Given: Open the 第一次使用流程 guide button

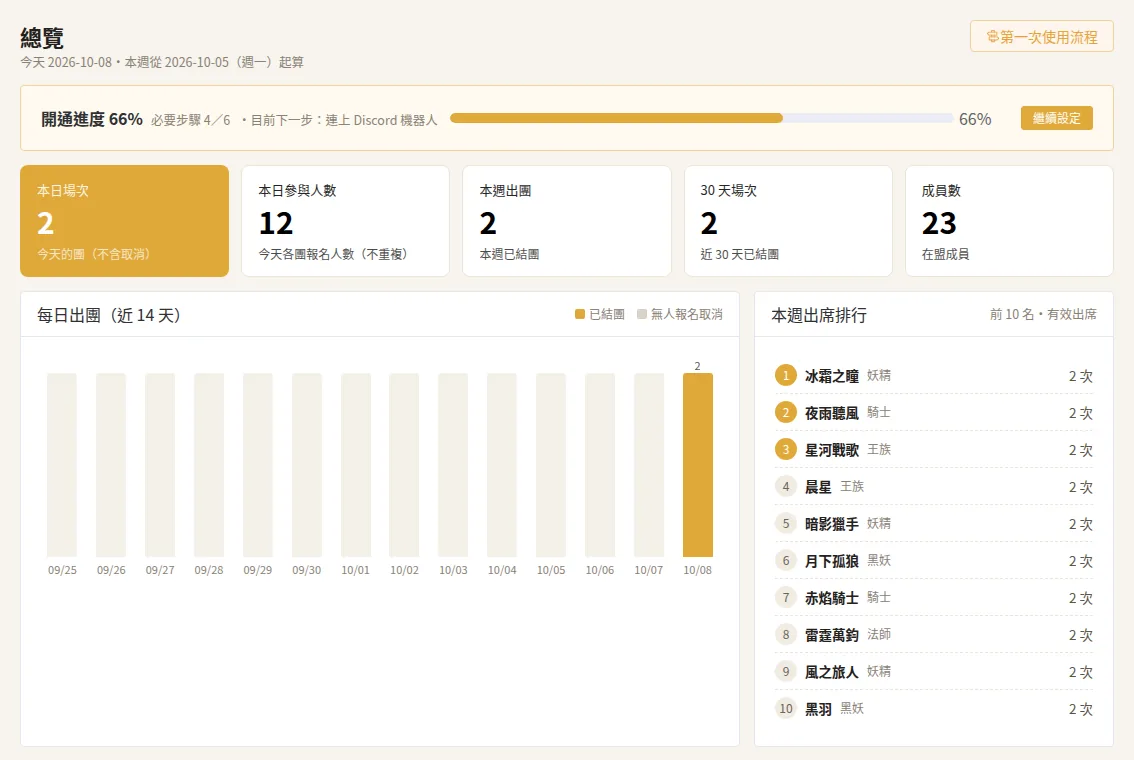Looking at the screenshot, I should click(1041, 37).
